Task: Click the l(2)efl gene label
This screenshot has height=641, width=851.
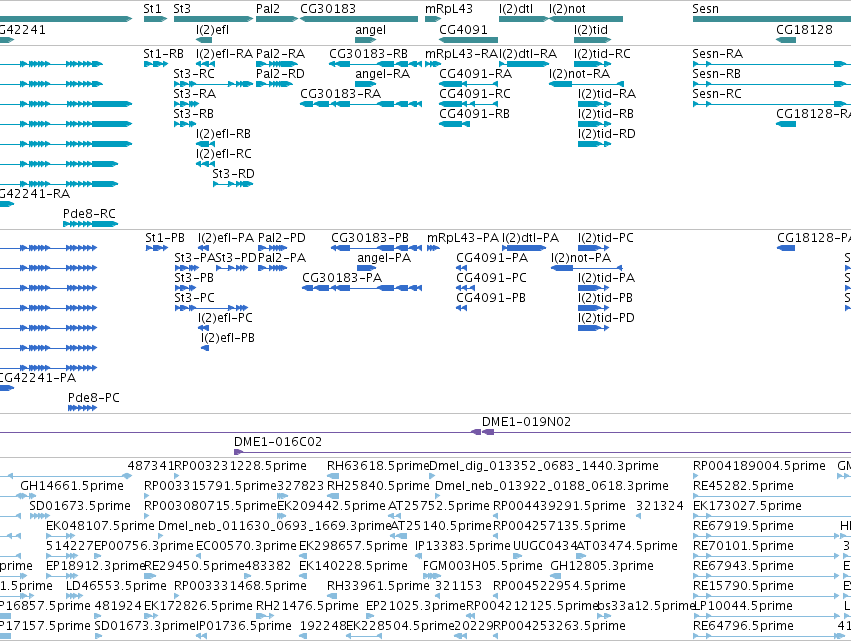Action: coord(212,29)
